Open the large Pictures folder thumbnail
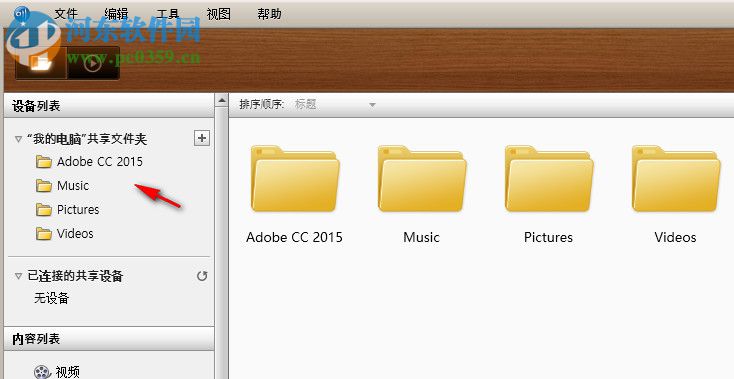 click(x=549, y=179)
